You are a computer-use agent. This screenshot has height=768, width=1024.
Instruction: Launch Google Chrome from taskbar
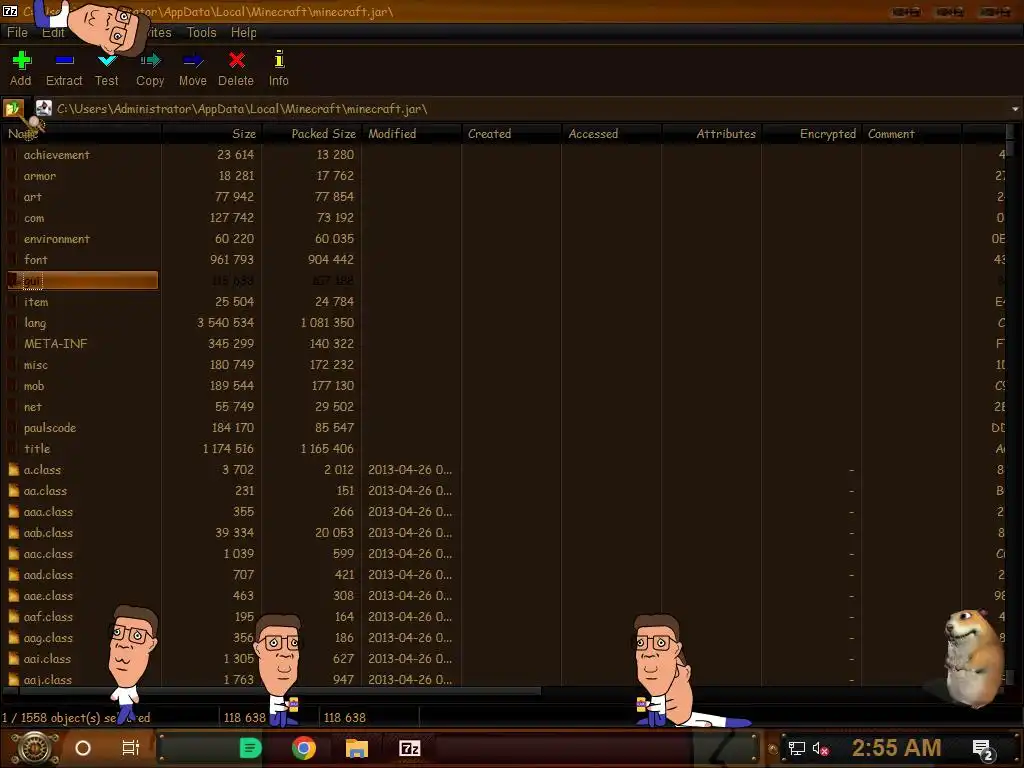[304, 748]
